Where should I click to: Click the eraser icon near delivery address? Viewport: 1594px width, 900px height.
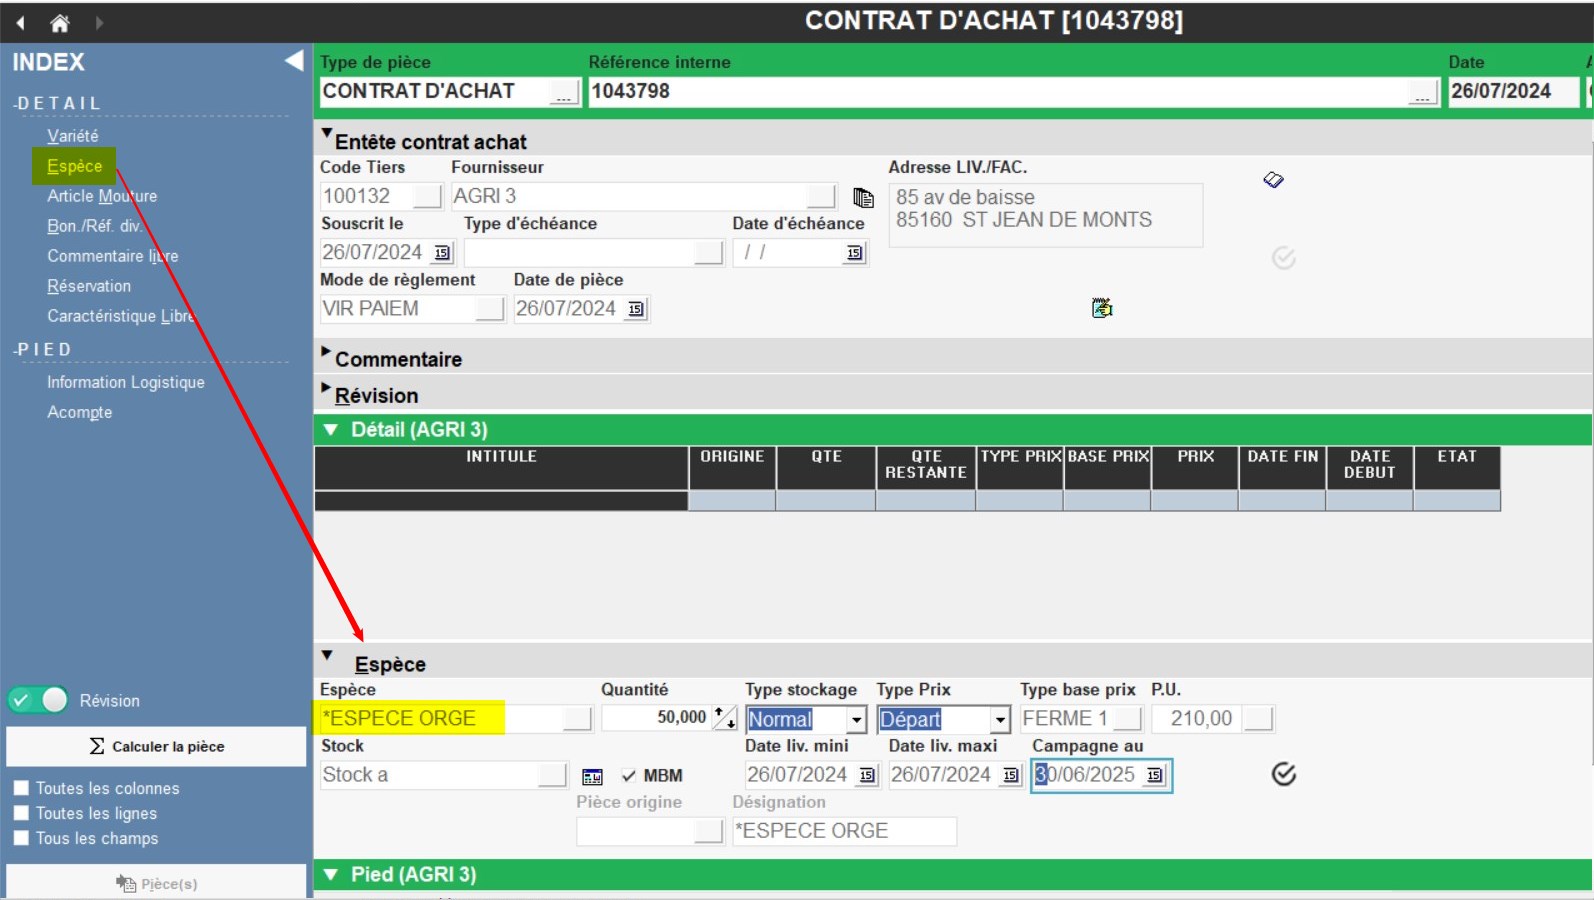tap(1273, 180)
